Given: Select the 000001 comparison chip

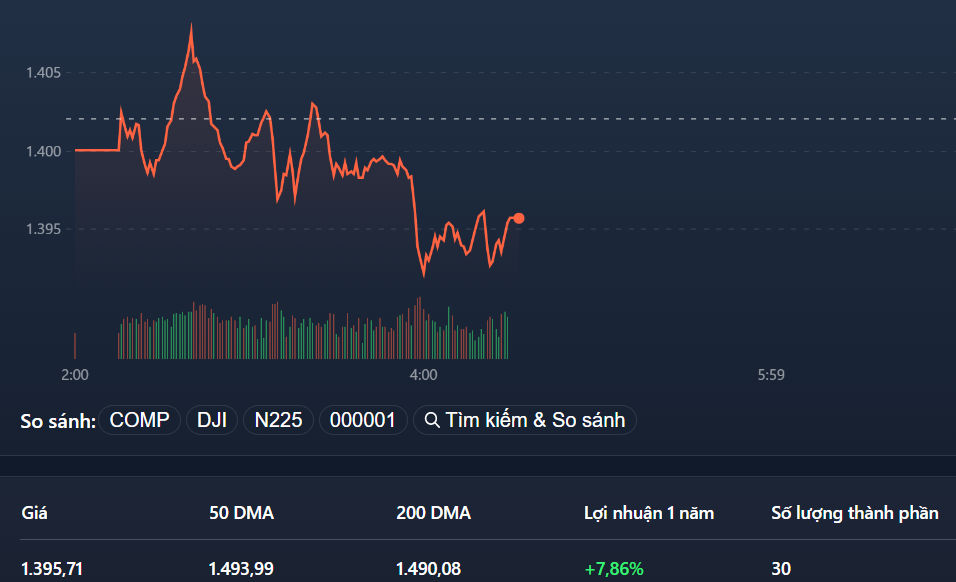Looking at the screenshot, I should (363, 420).
